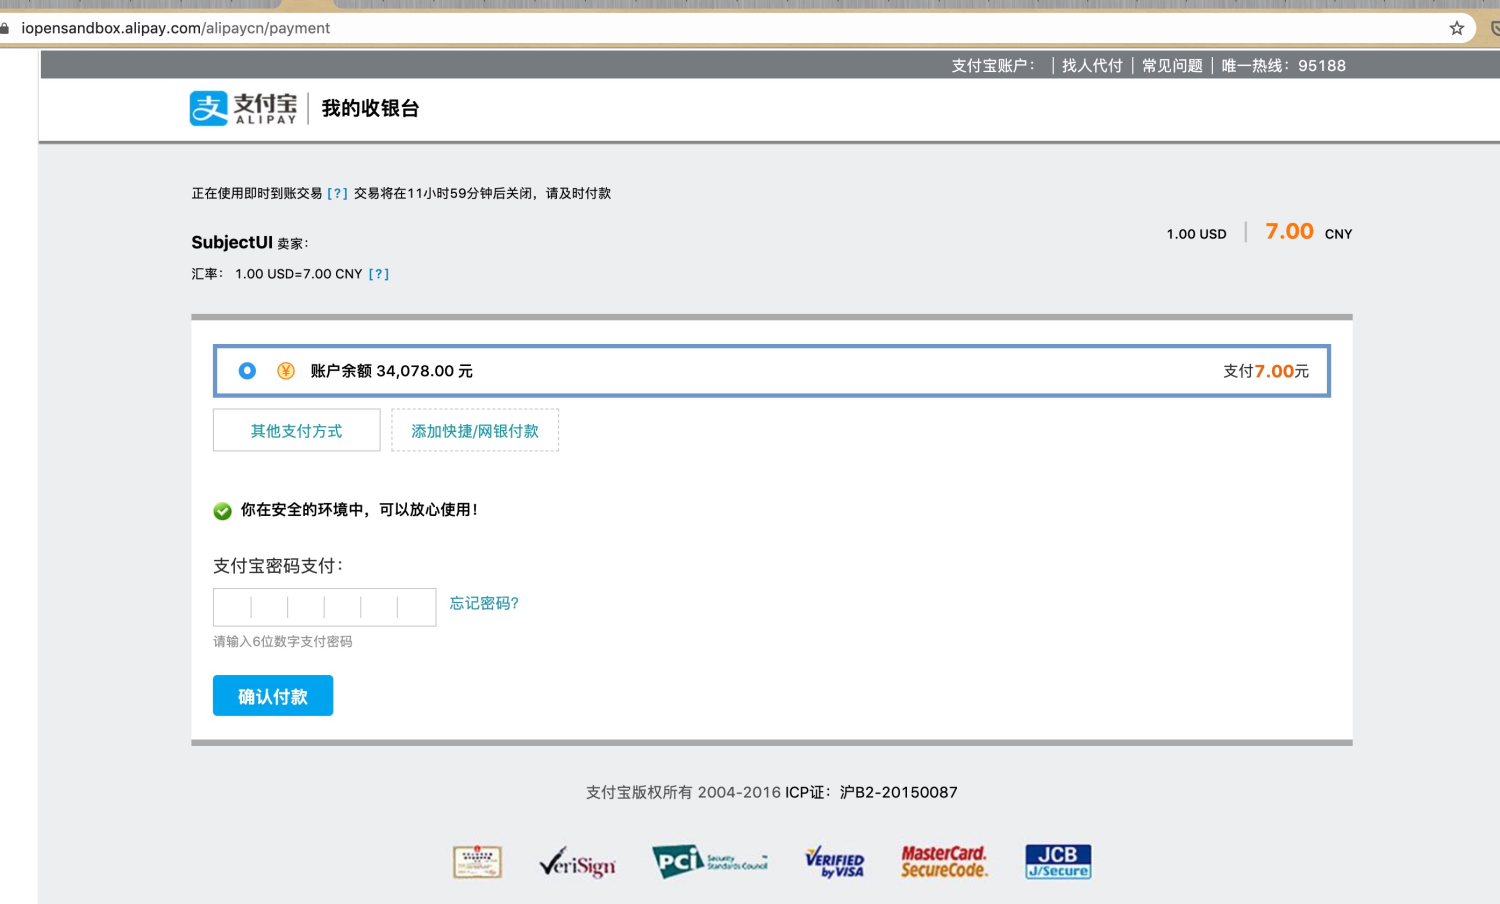Click the ICP证 沪B2-20150087 footer text
The width and height of the screenshot is (1500, 904).
coord(871,792)
